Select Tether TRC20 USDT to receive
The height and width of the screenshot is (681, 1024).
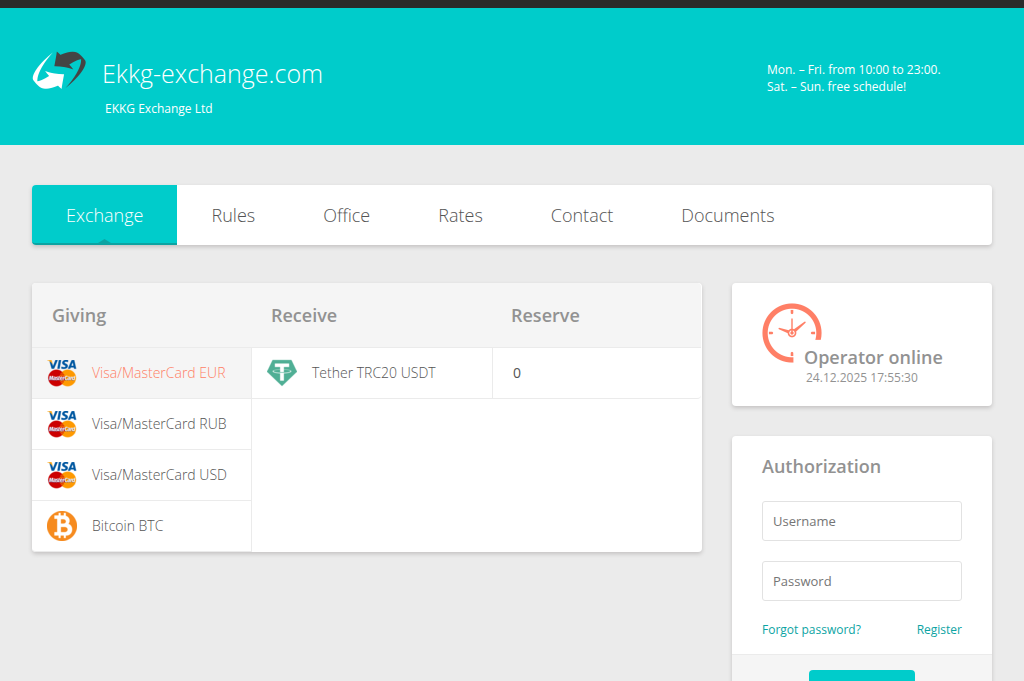[x=373, y=372]
